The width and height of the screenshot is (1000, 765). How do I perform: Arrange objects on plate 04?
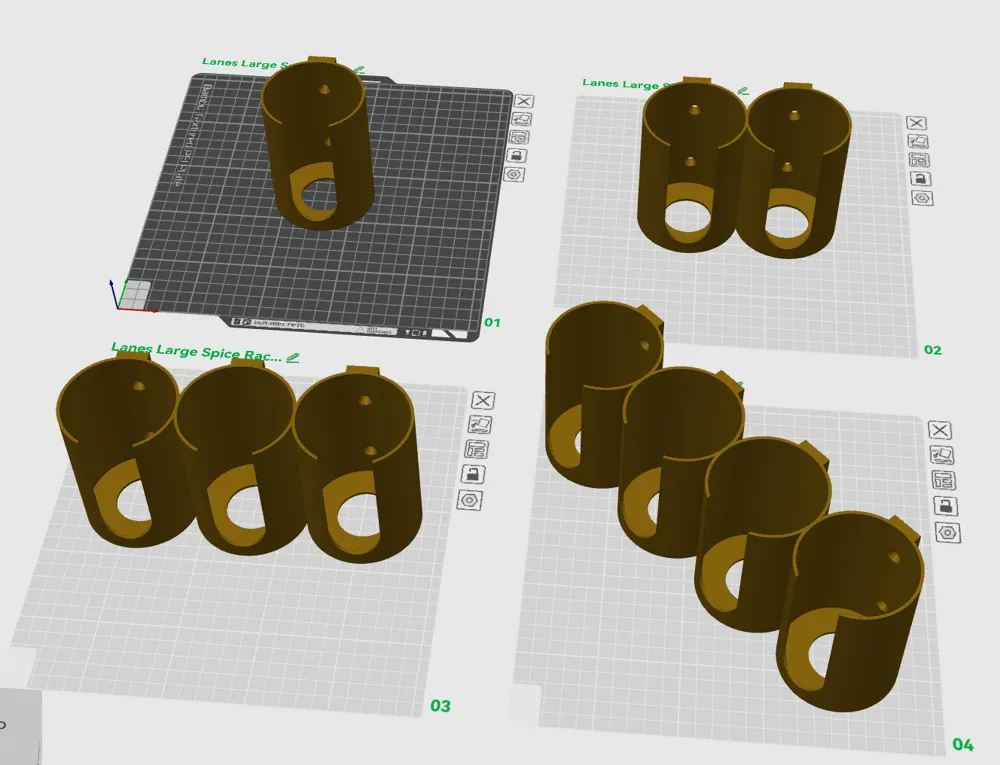943,480
